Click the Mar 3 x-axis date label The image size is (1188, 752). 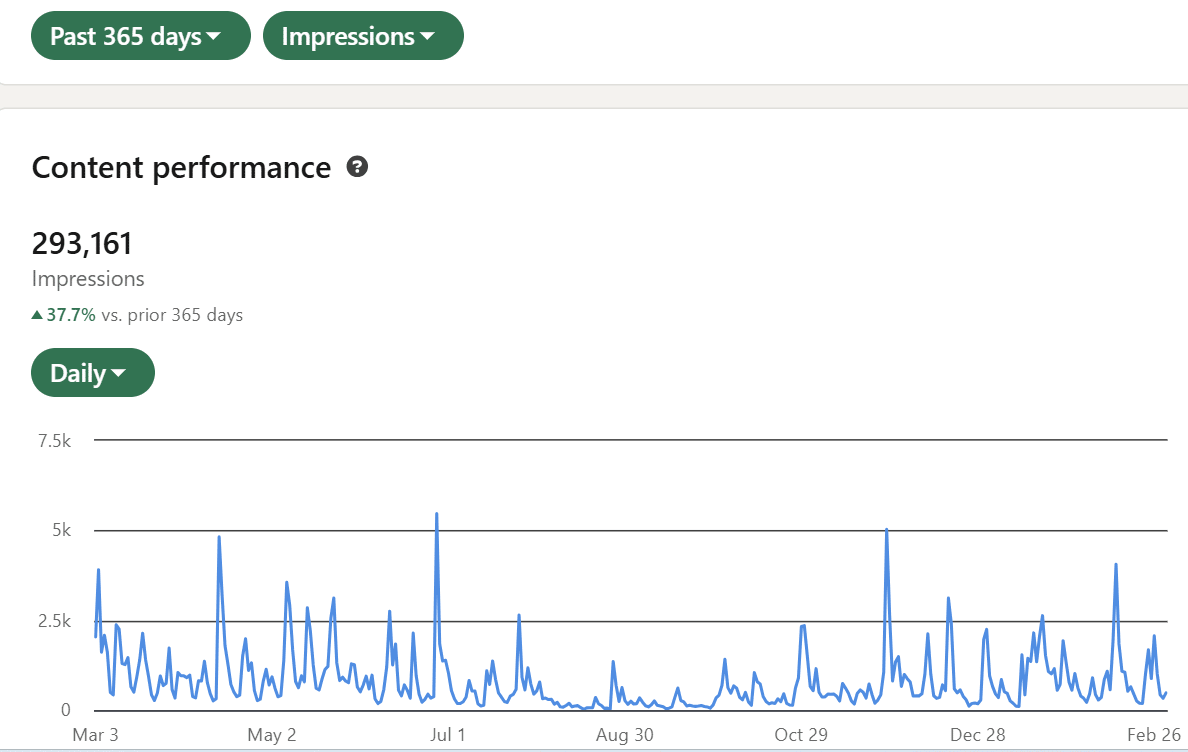[x=95, y=735]
